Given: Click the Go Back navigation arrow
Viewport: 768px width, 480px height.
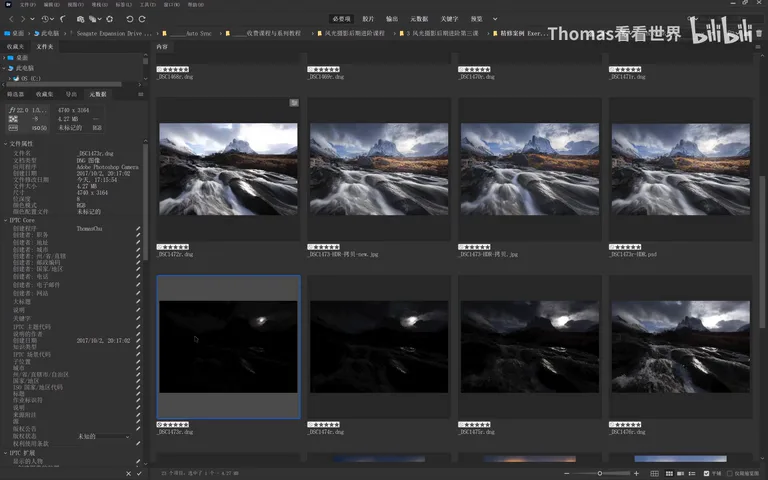Looking at the screenshot, I should tap(11, 19).
